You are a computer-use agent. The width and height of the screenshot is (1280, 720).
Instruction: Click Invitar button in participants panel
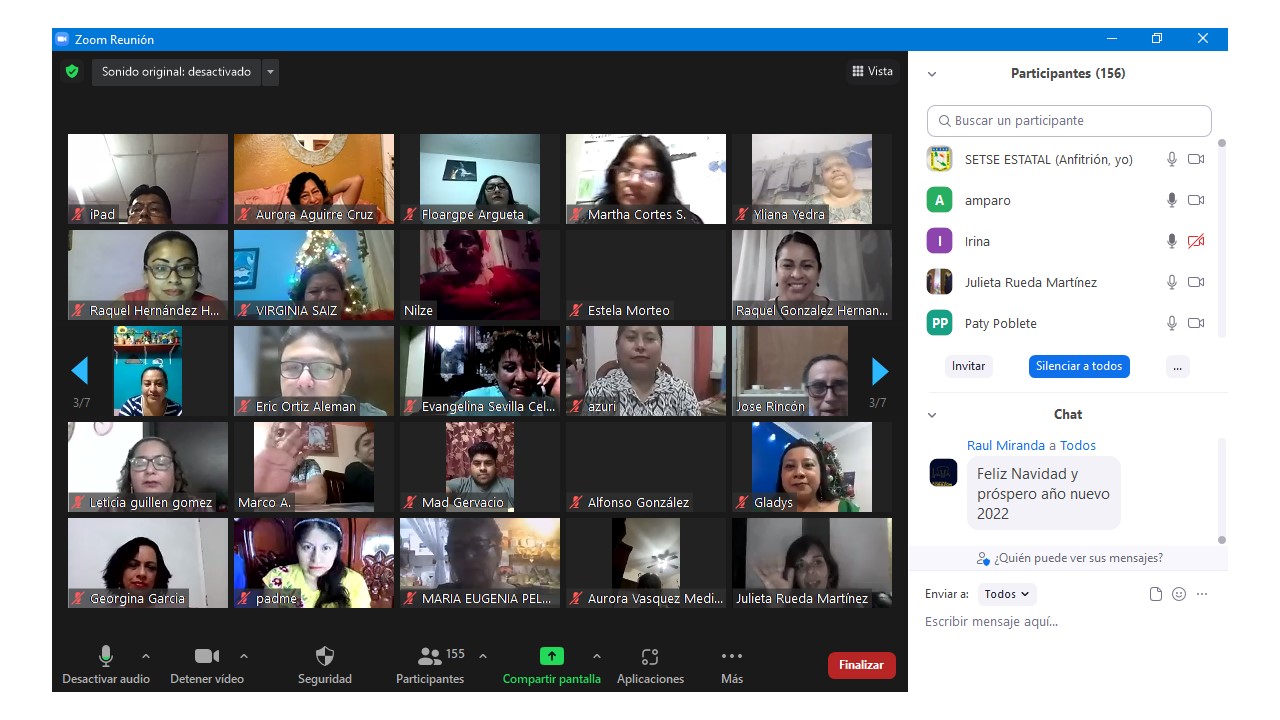coord(968,366)
